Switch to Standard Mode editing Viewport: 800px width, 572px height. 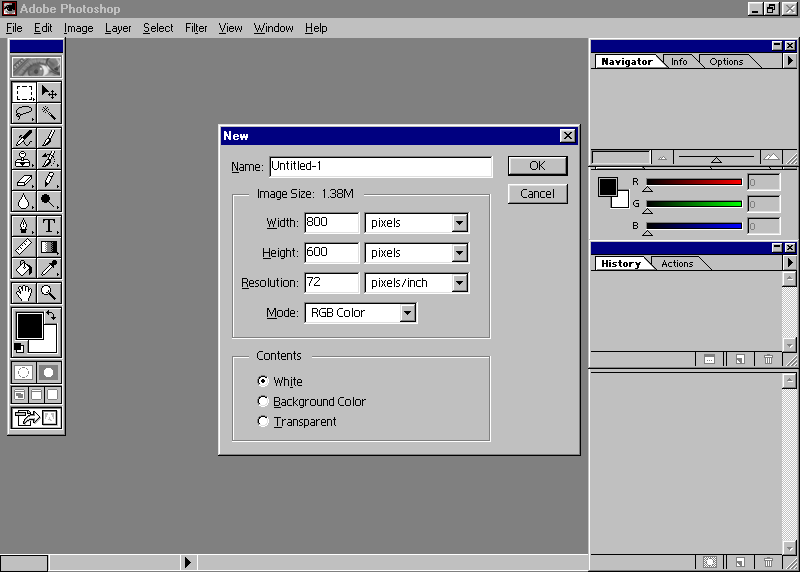coord(23,372)
